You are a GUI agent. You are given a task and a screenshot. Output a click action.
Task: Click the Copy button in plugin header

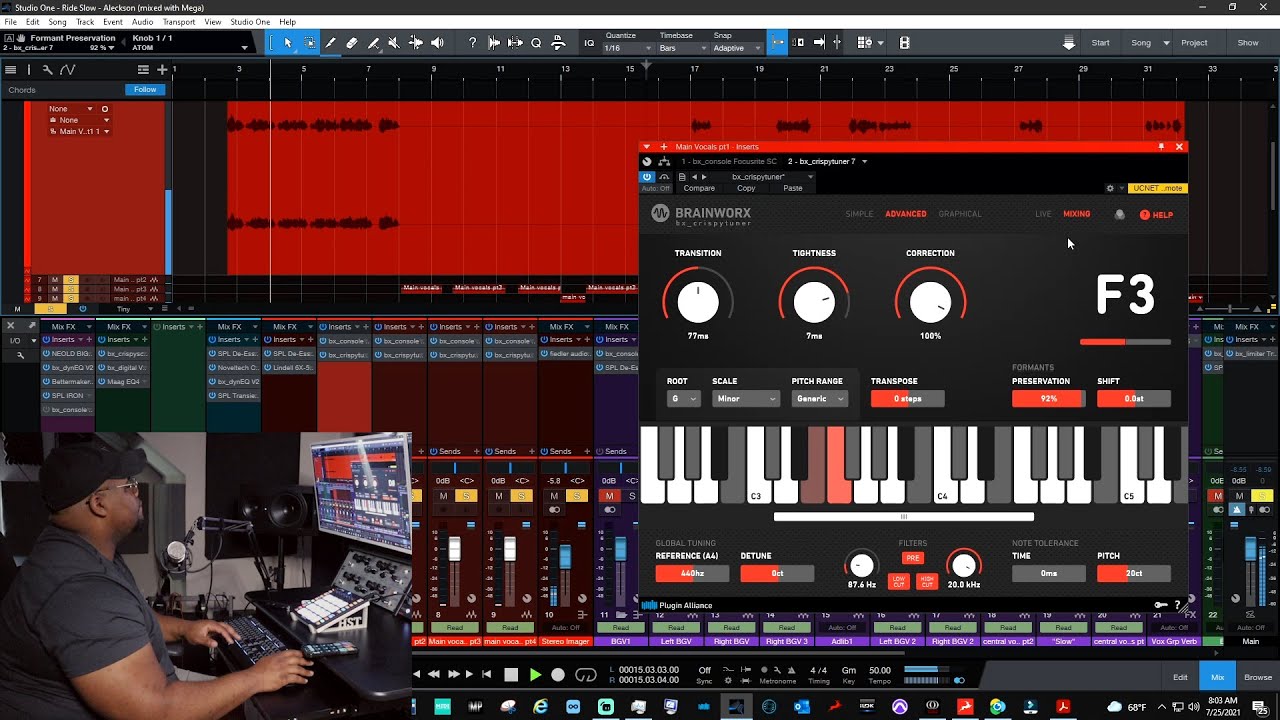point(746,188)
